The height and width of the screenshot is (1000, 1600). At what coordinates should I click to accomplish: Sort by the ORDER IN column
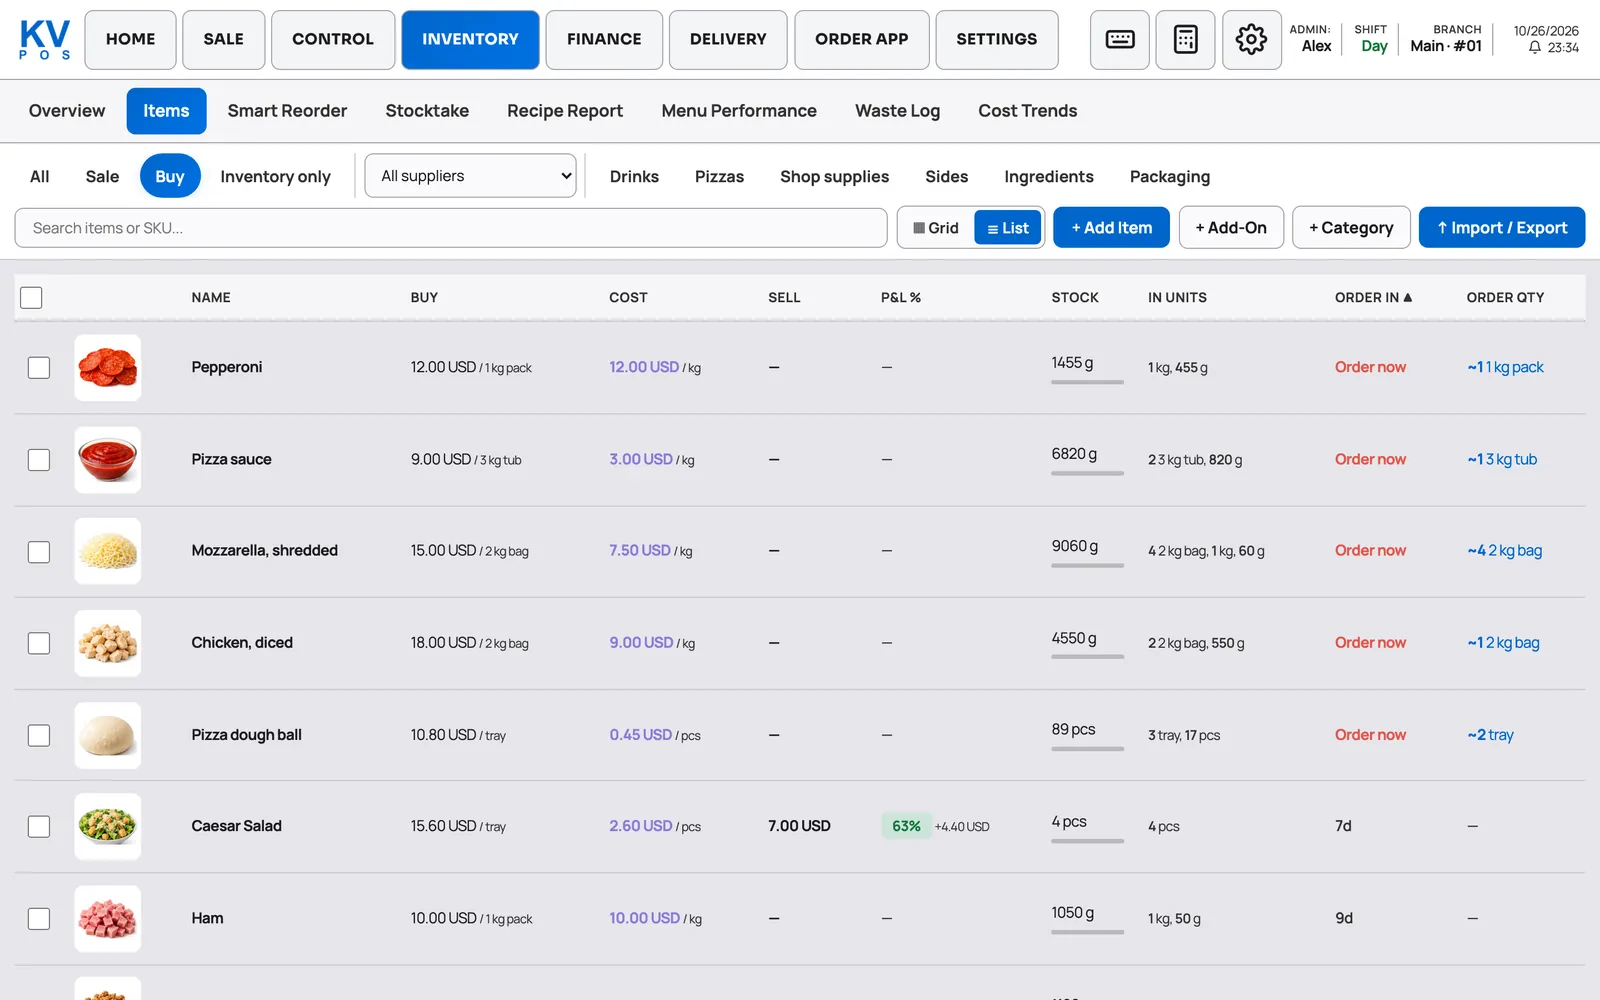1373,297
